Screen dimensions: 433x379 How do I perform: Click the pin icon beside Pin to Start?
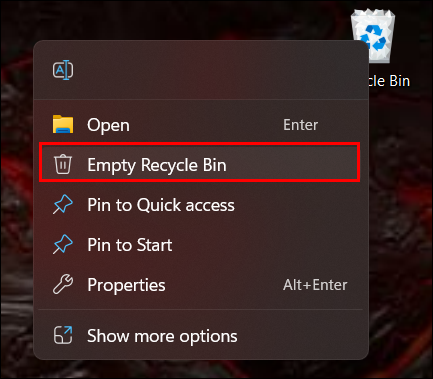click(x=63, y=244)
